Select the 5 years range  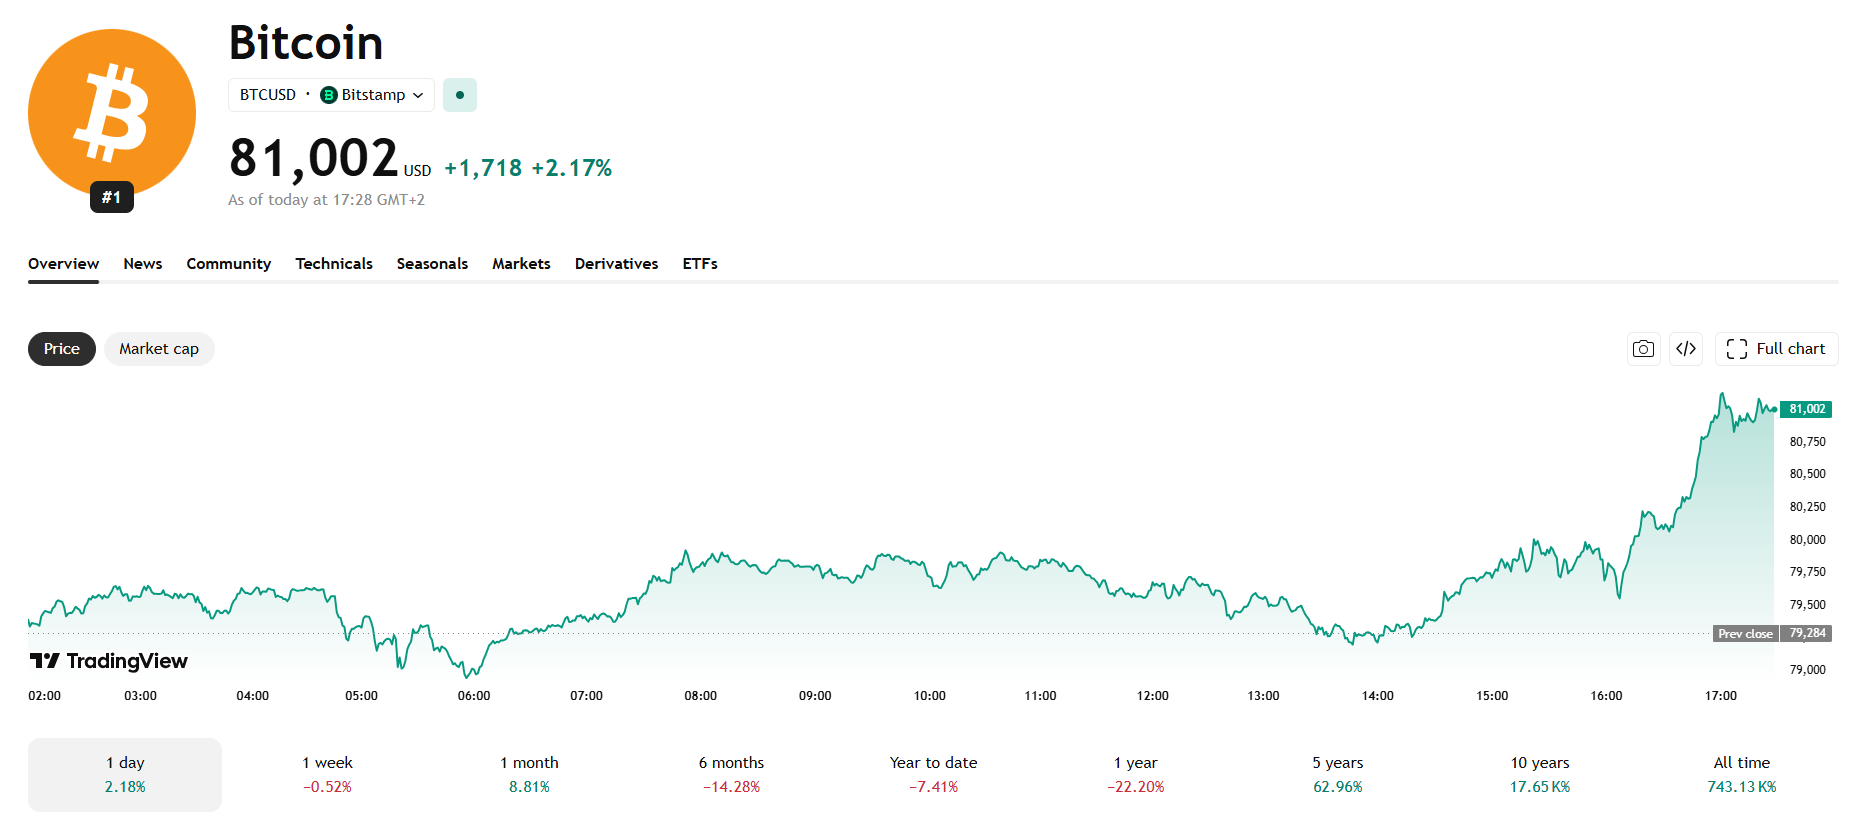pos(1337,775)
